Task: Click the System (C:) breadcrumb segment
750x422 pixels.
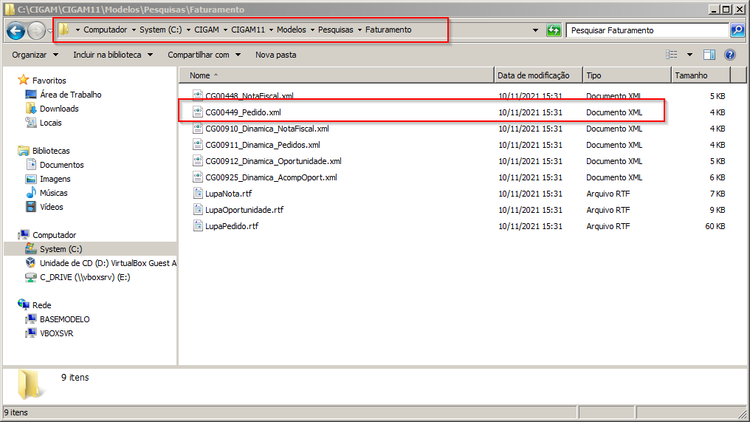Action: tap(160, 30)
